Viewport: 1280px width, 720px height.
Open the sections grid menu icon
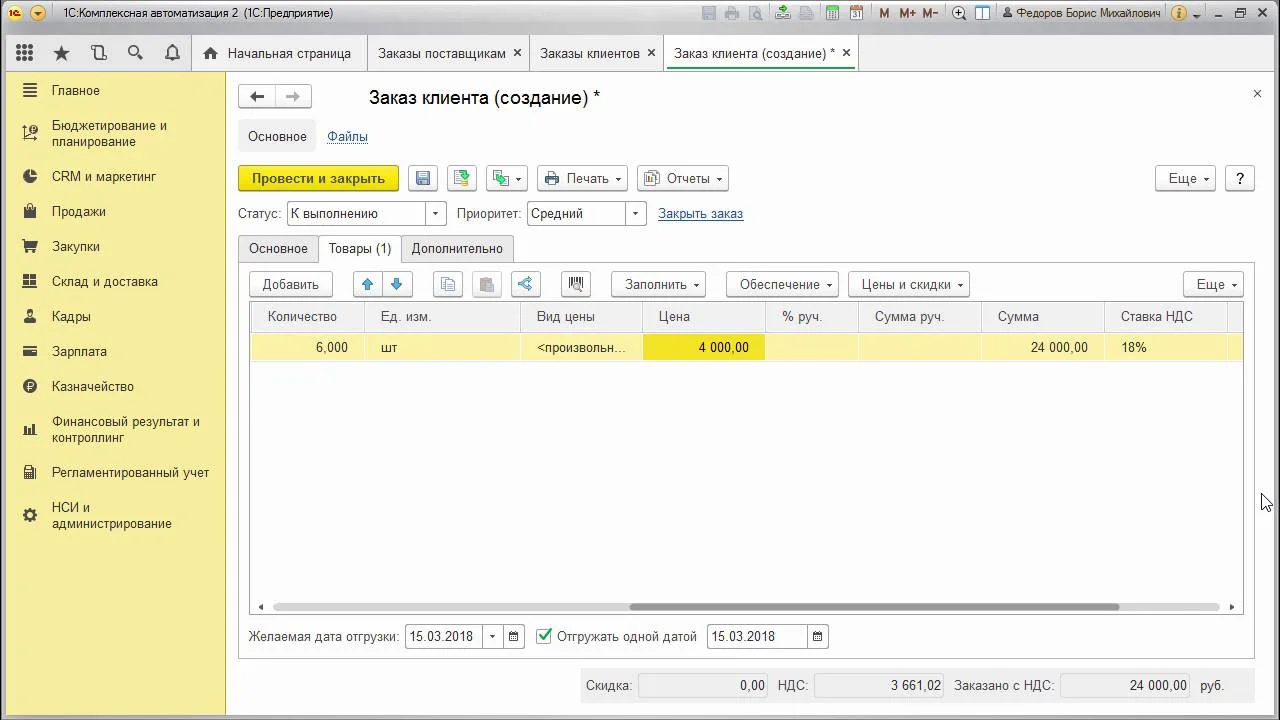25,53
